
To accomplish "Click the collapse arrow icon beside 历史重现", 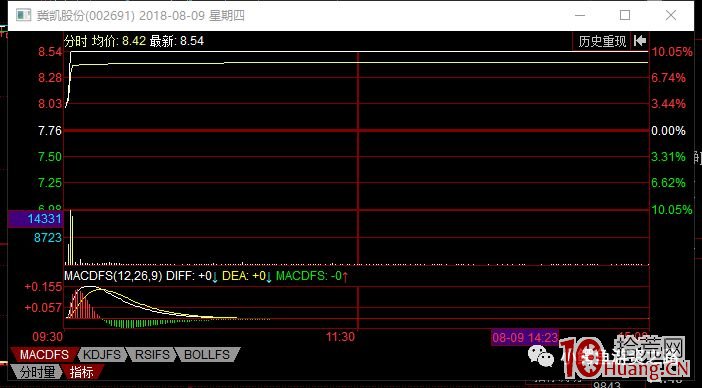I will point(640,41).
